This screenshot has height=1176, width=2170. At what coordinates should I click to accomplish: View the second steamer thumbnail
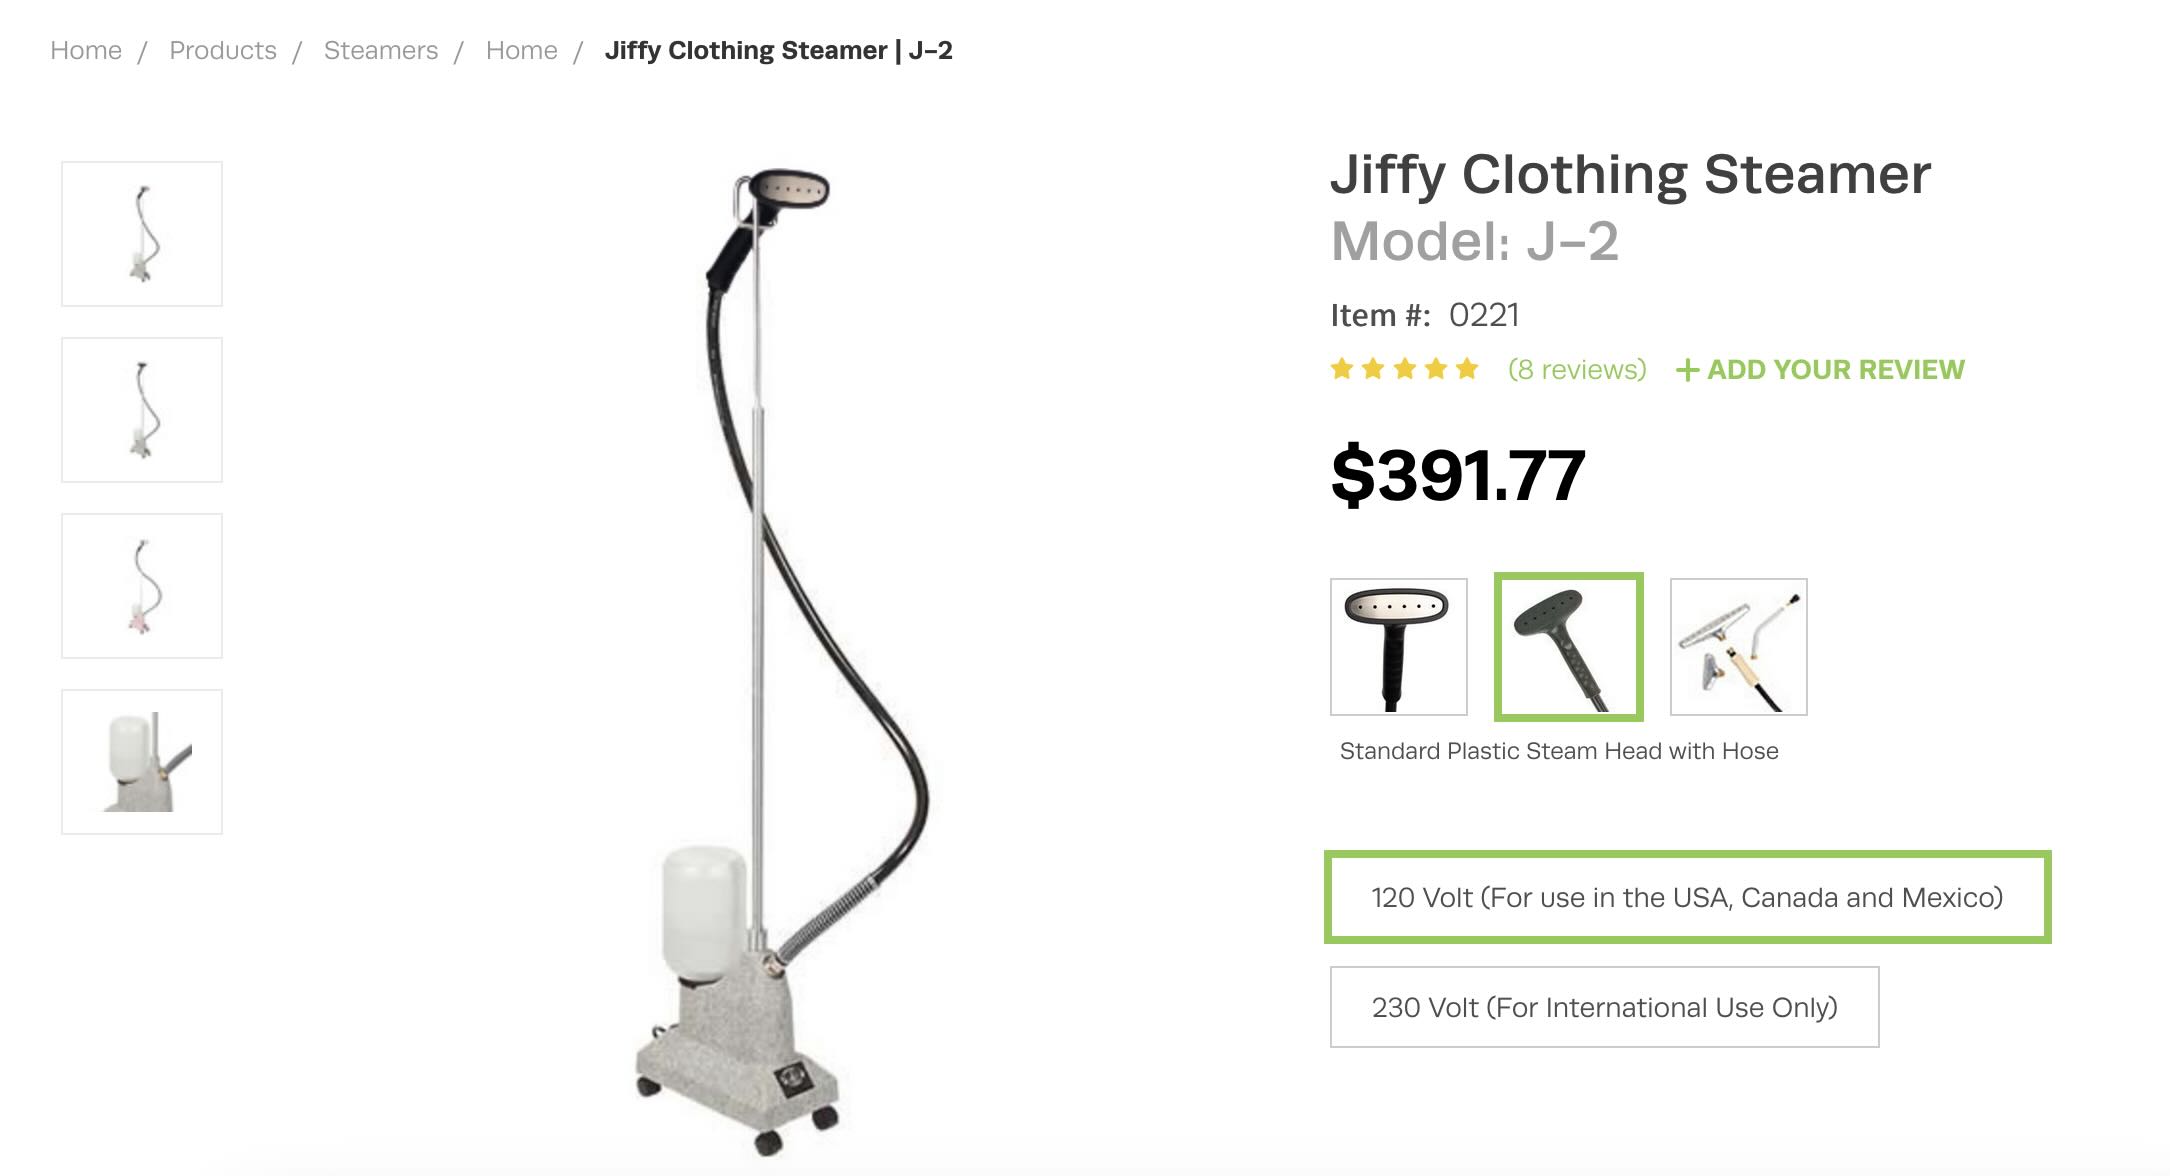142,410
